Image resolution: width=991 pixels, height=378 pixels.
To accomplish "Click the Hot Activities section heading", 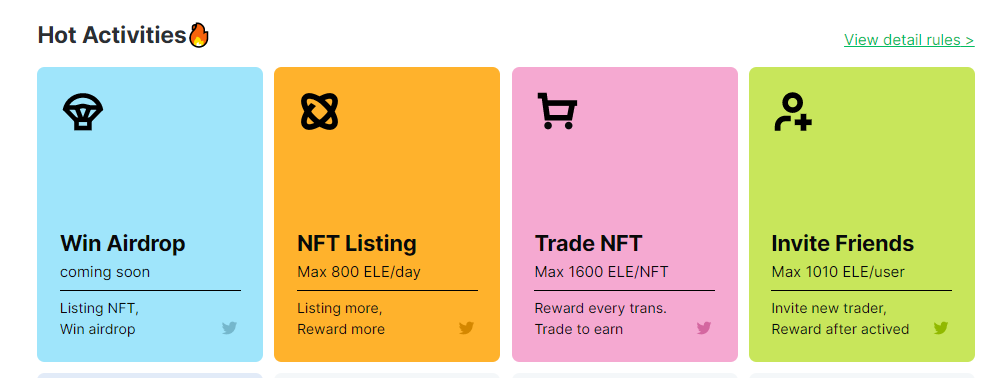I will [112, 35].
